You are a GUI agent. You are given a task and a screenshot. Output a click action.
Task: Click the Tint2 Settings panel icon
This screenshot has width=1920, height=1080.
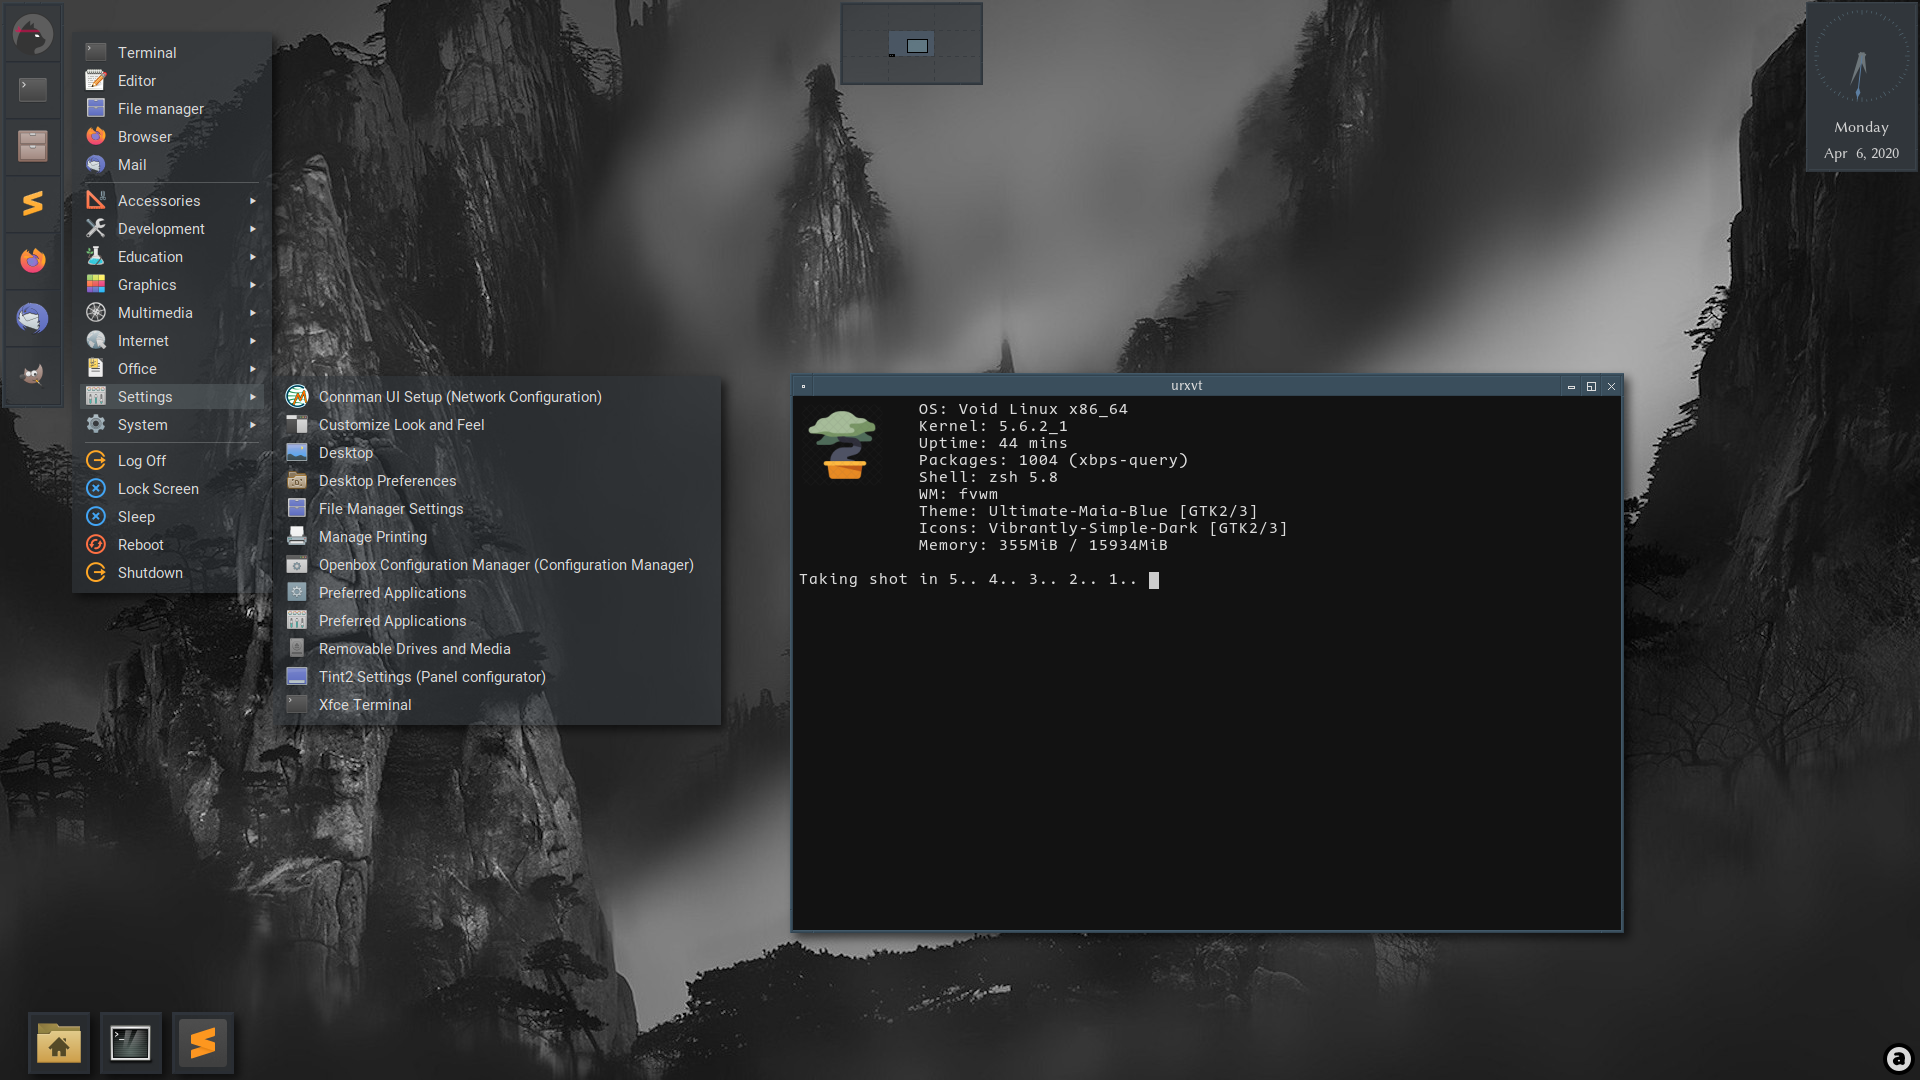[x=297, y=676]
